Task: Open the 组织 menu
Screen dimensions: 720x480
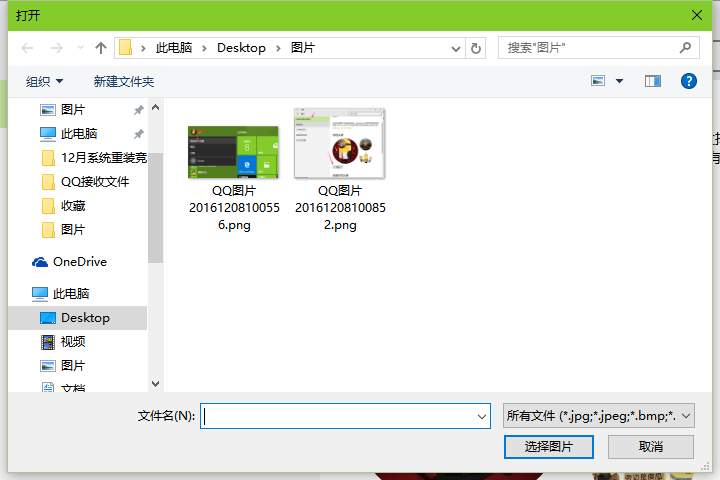Action: point(44,81)
